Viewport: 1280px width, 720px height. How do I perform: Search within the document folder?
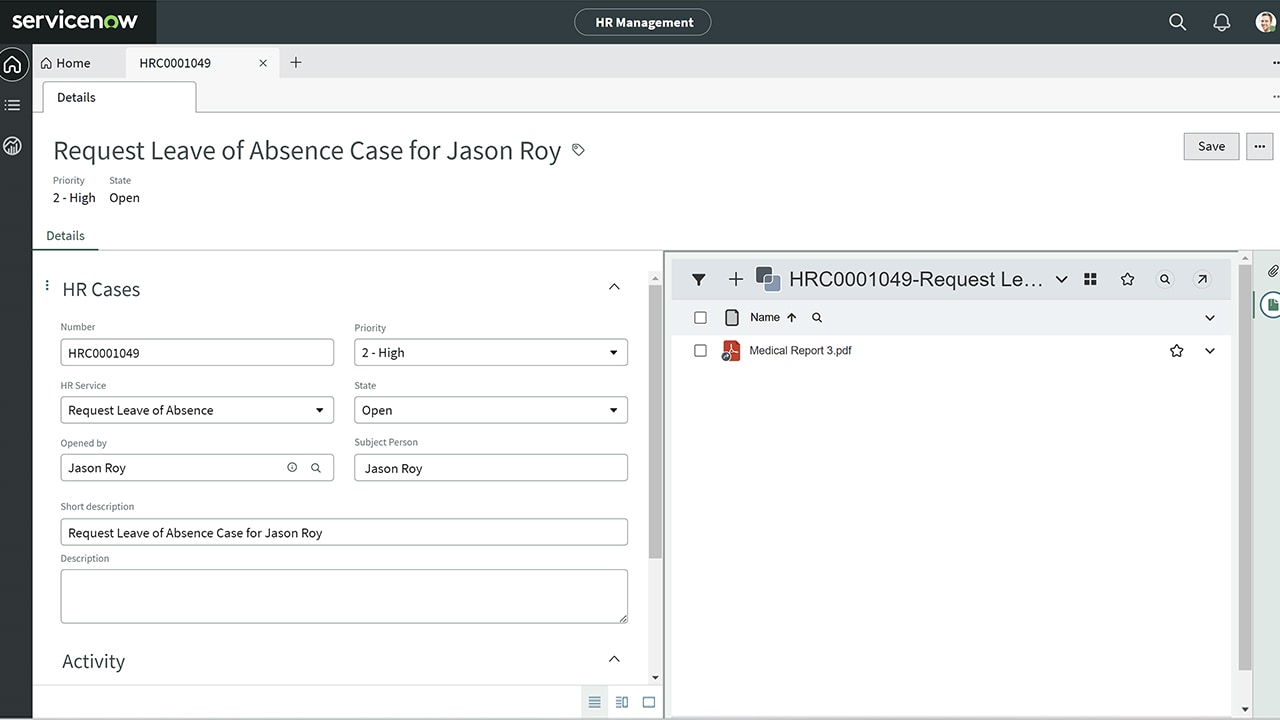(x=1165, y=279)
